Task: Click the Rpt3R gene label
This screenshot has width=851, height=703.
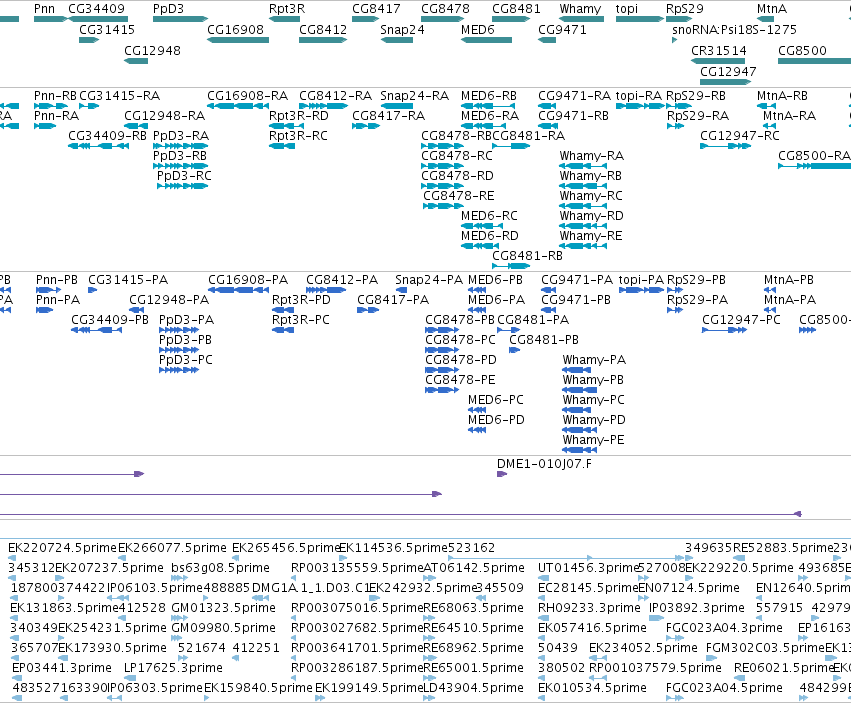Action: tap(287, 9)
